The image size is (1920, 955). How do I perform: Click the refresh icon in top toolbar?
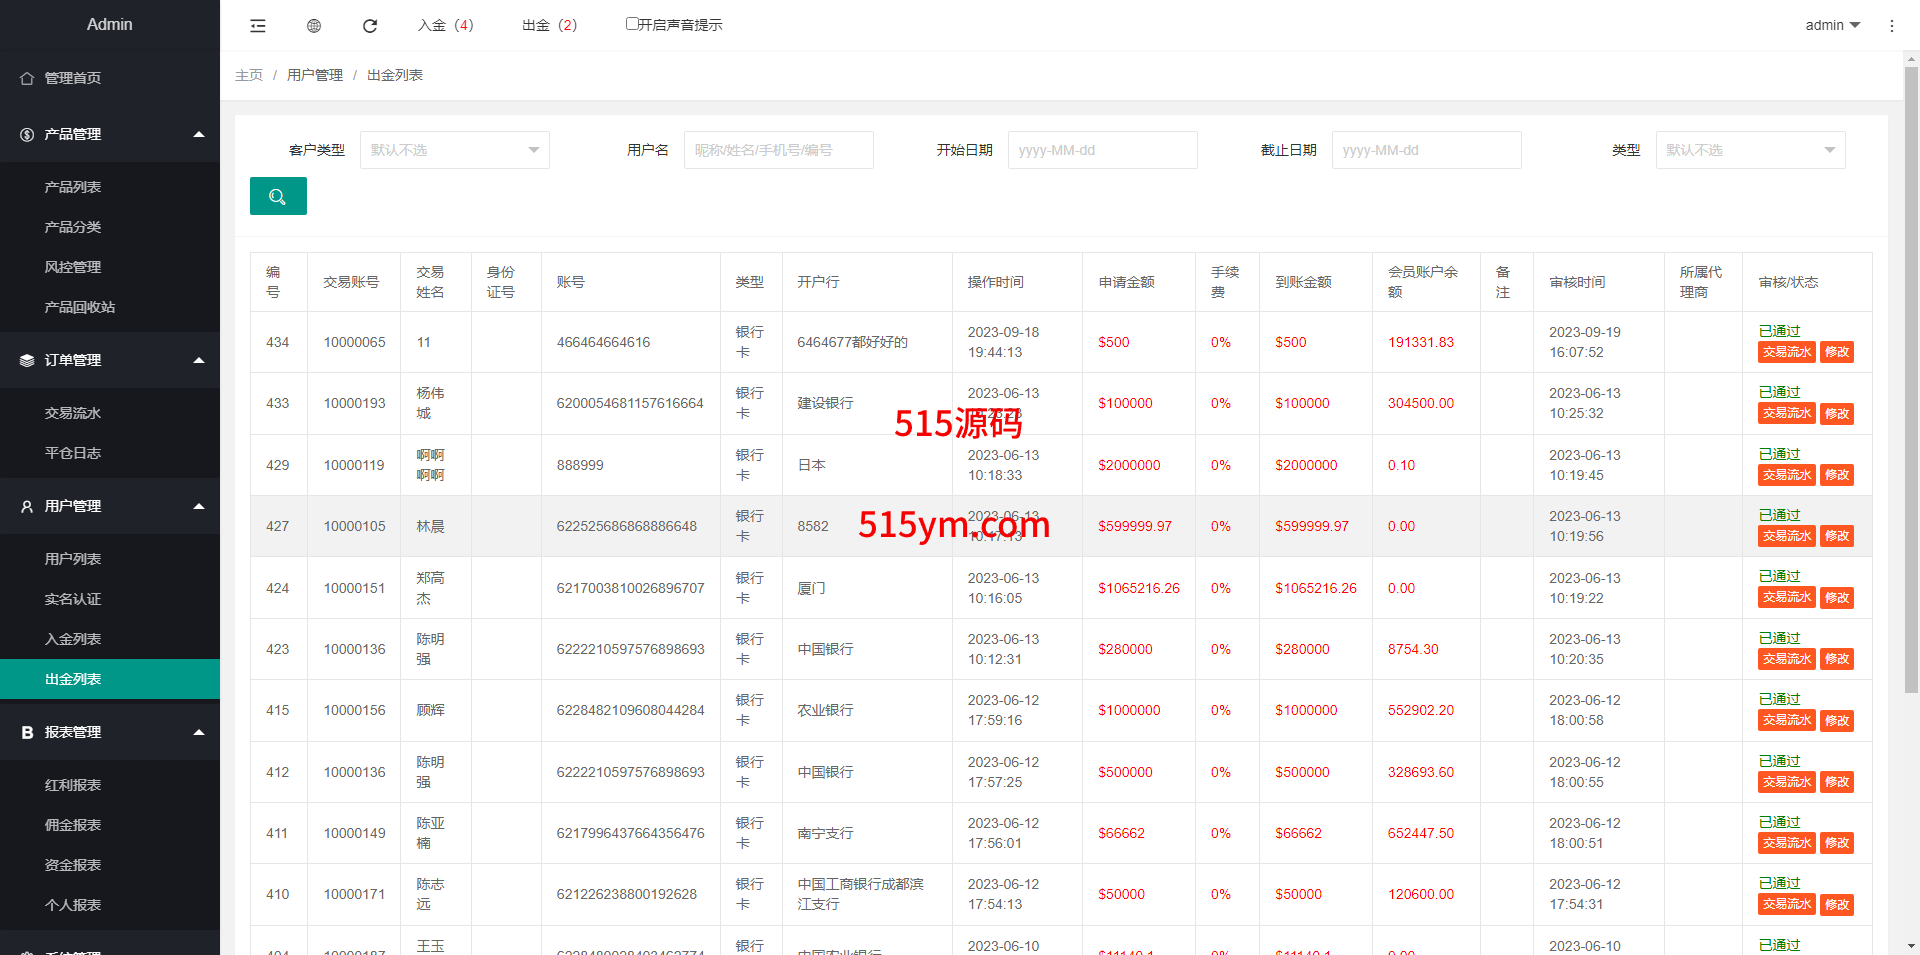pos(370,26)
